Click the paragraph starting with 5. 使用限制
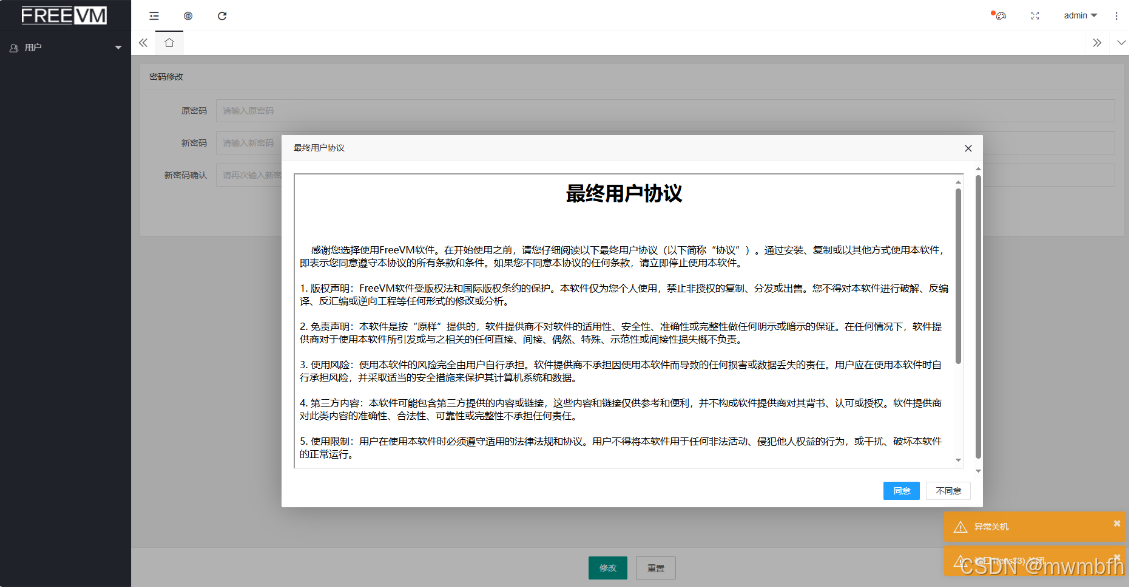Screen dimensions: 1129x587 coord(621,447)
